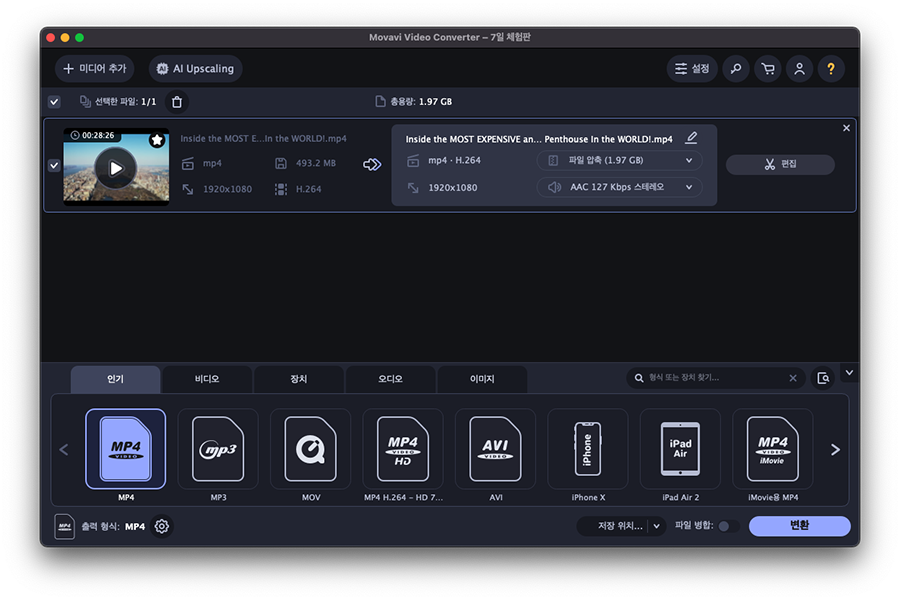
Task: Collapse the format panel chevron
Action: point(849,373)
